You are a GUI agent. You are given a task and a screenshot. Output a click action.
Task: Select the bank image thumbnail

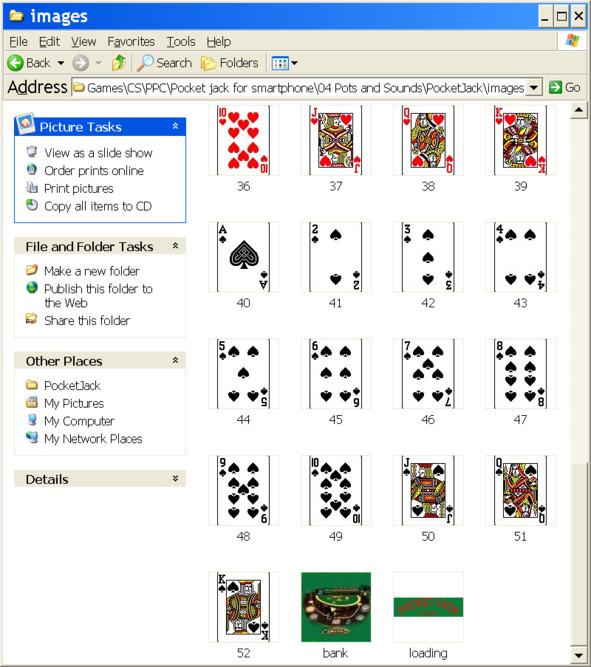336,607
